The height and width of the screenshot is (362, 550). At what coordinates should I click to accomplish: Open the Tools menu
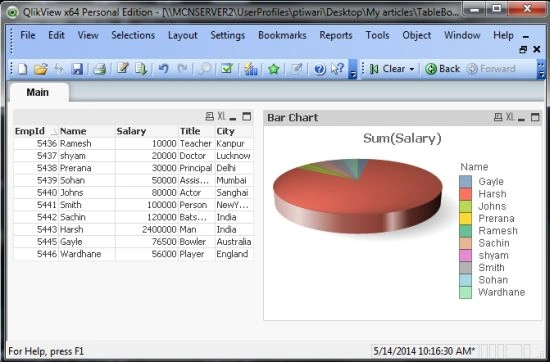[377, 35]
